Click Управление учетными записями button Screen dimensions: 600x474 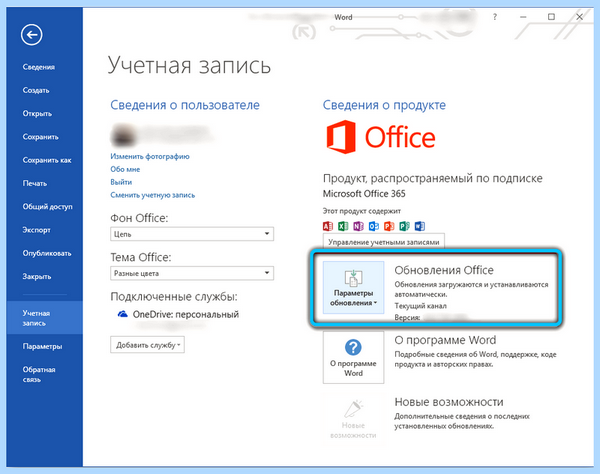384,242
